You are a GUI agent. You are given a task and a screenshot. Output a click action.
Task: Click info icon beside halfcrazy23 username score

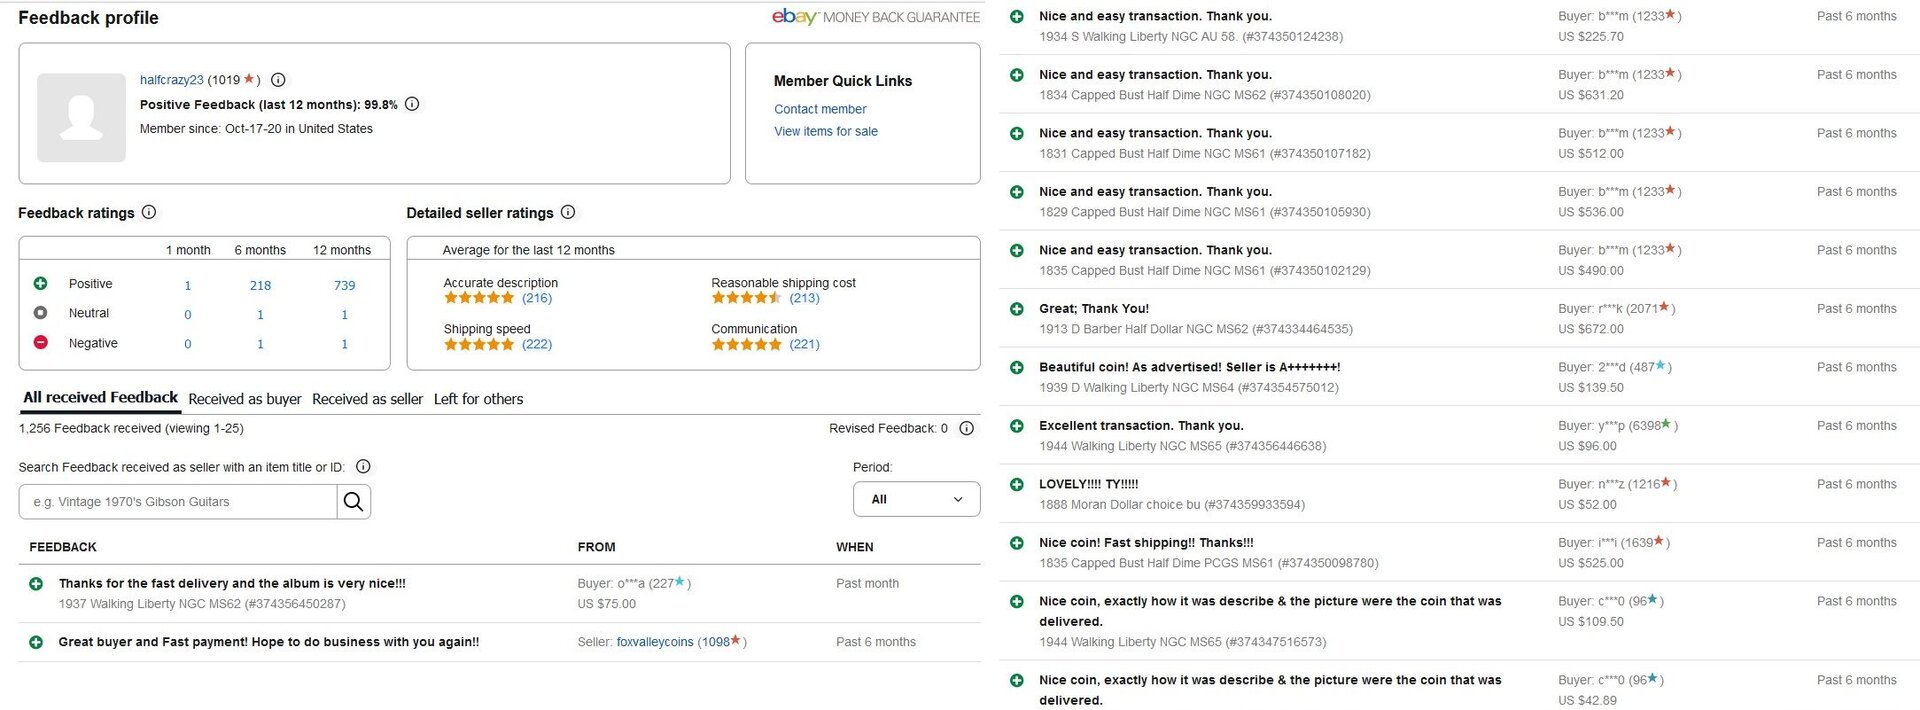click(279, 80)
